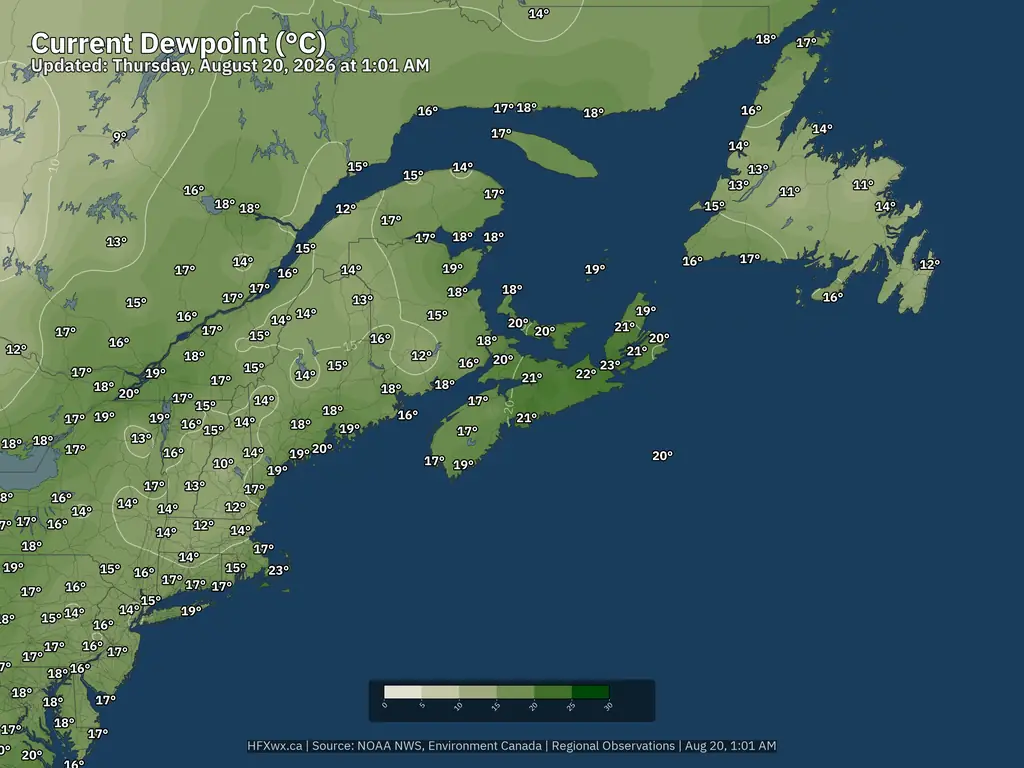Click "Source: NOAA NWS, Environment Canada" footer text
This screenshot has height=768, width=1024.
click(426, 745)
